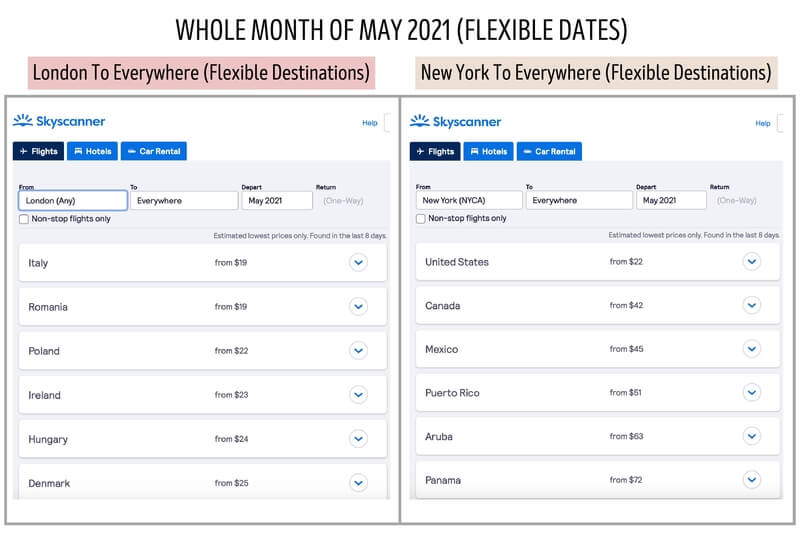Expand the Ireland destination chevron
The width and height of the screenshot is (800, 534).
pyautogui.click(x=358, y=395)
